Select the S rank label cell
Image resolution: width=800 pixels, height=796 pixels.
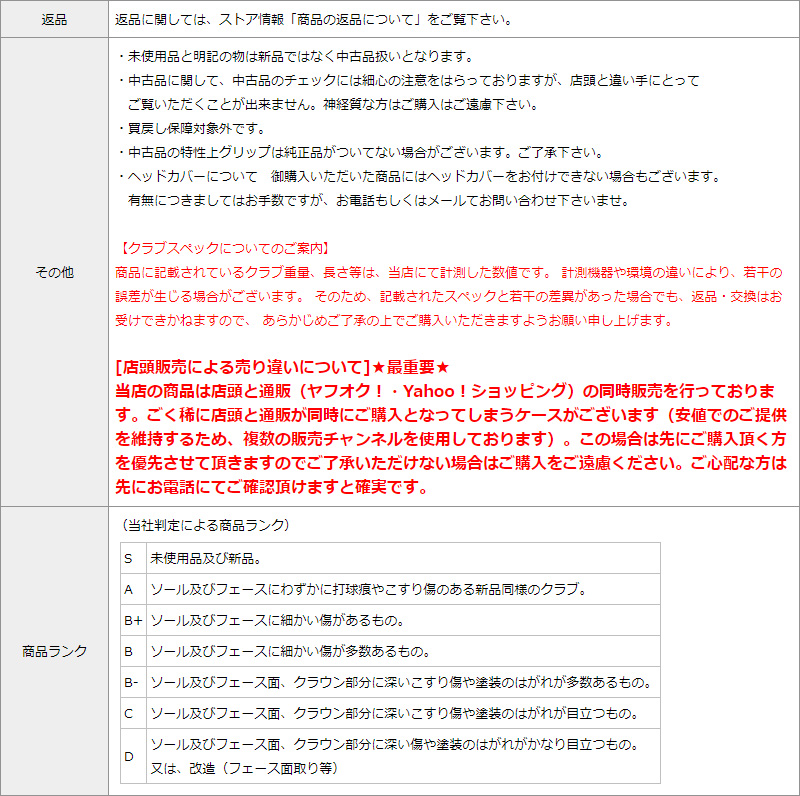[x=132, y=558]
